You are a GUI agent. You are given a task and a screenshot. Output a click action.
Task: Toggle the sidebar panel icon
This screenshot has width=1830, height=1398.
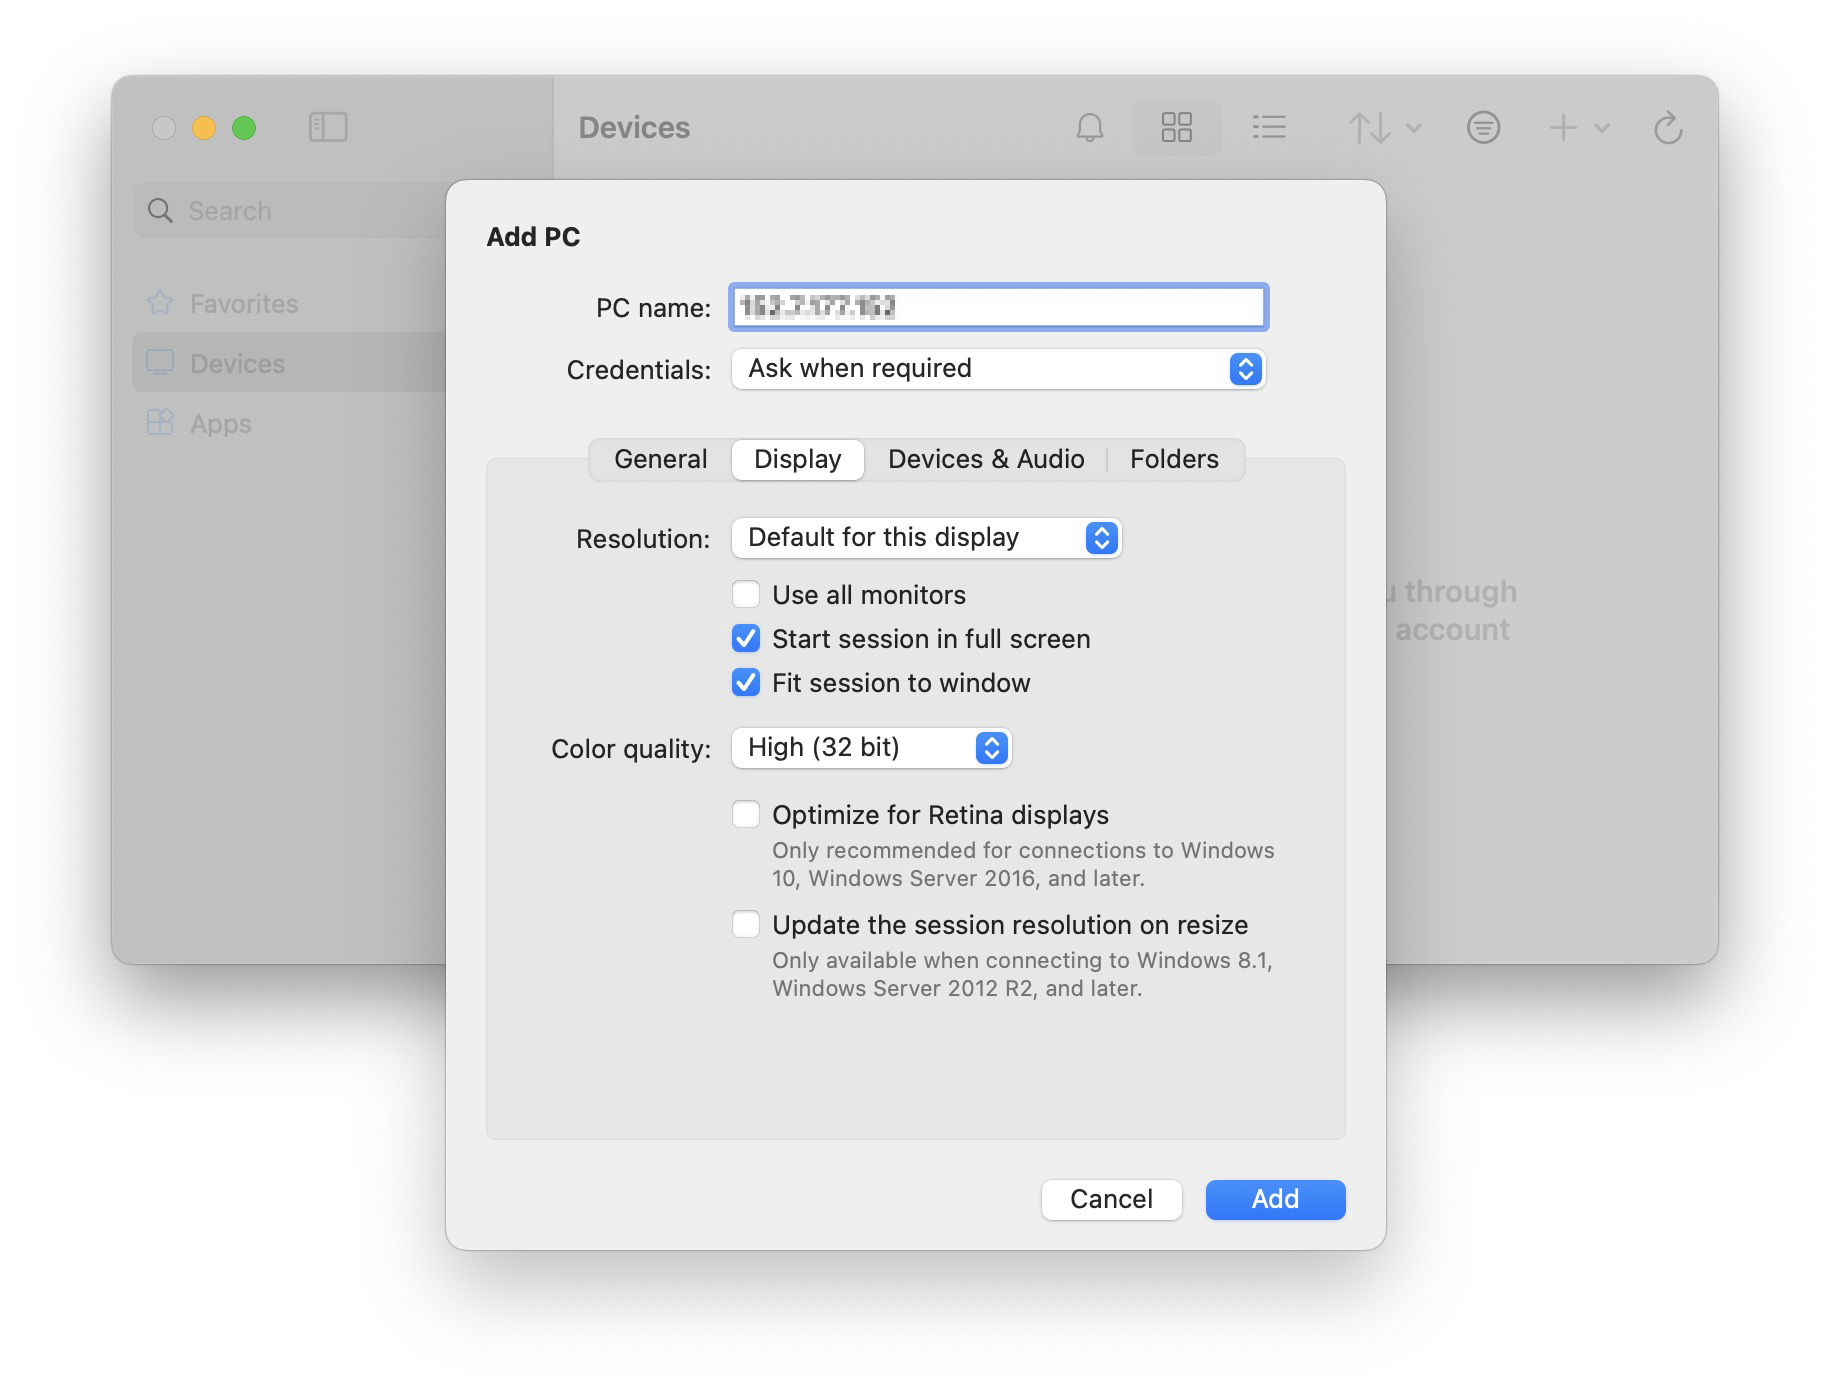328,128
